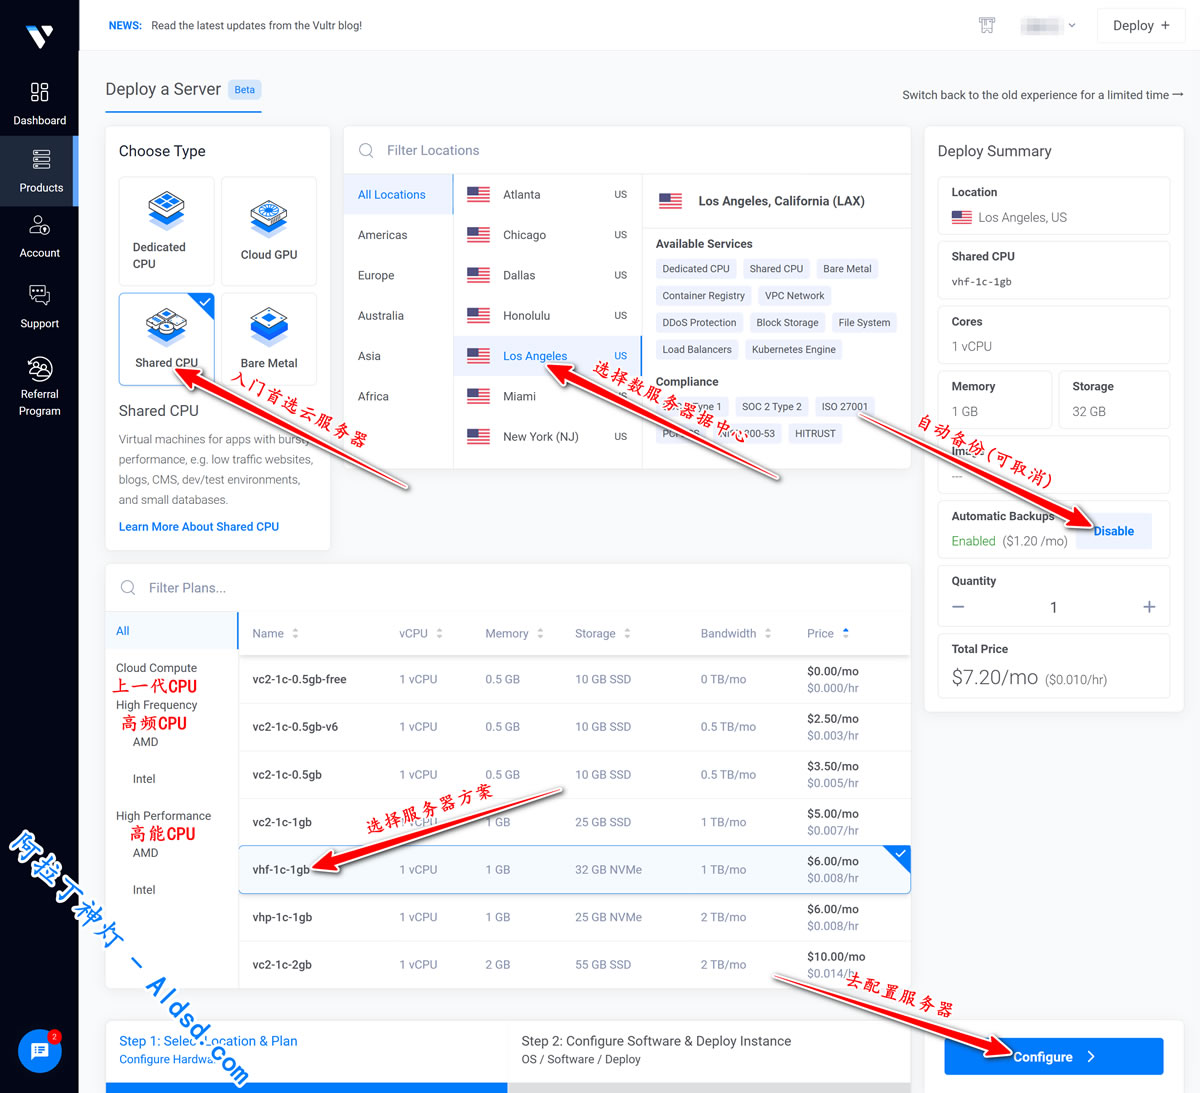Select plan vc2-1c-1gb
The height and width of the screenshot is (1093, 1200).
pyautogui.click(x=574, y=822)
